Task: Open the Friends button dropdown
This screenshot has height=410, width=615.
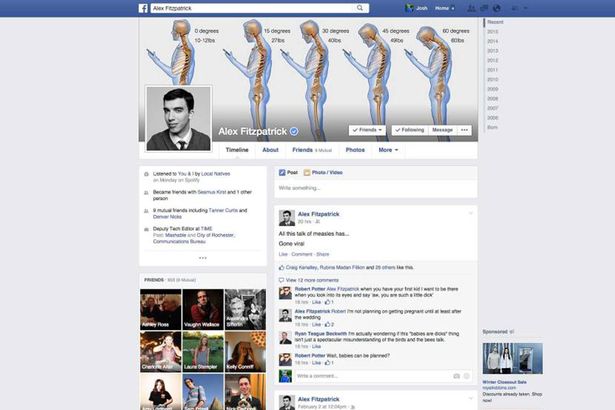Action: pos(368,130)
